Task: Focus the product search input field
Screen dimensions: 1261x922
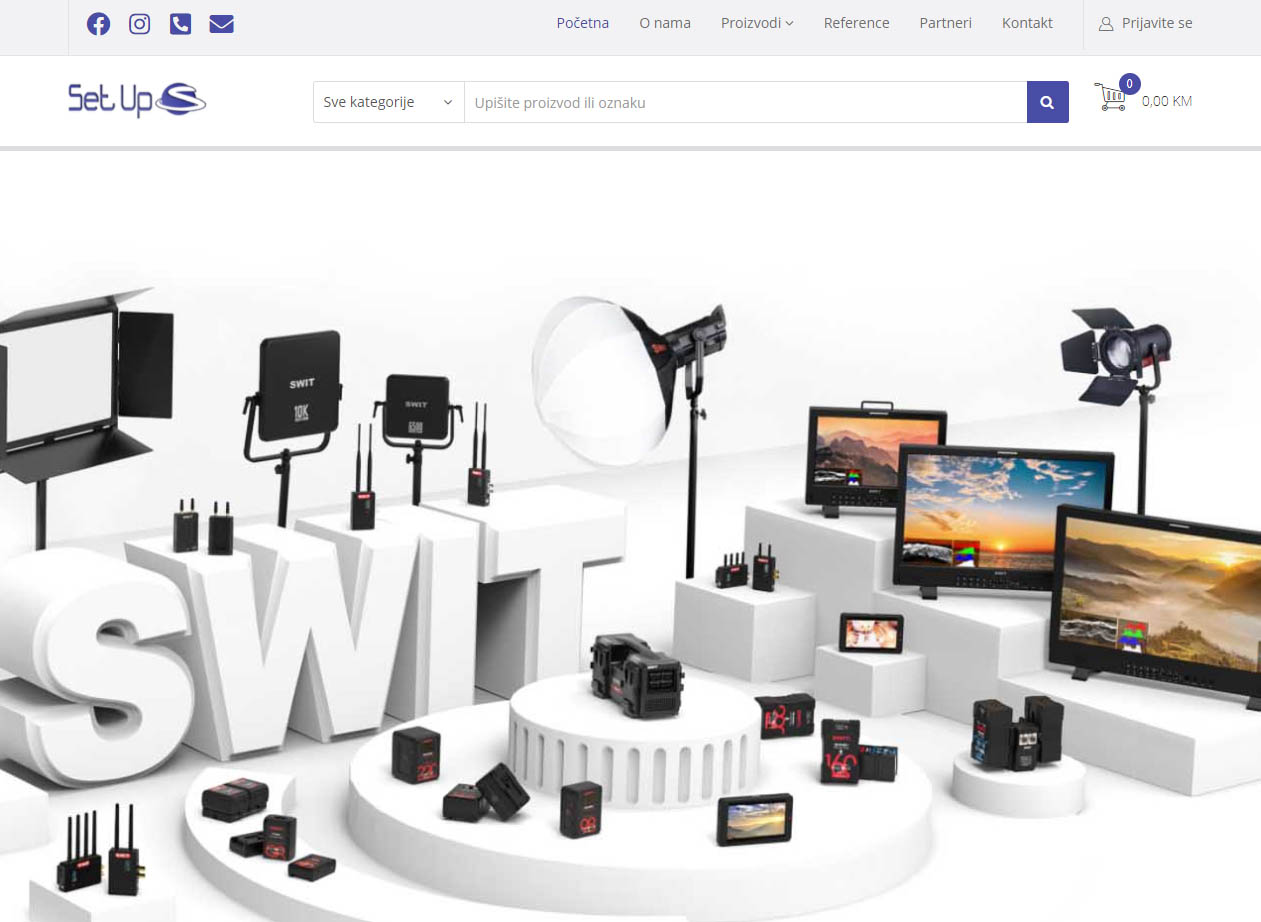Action: pos(746,102)
